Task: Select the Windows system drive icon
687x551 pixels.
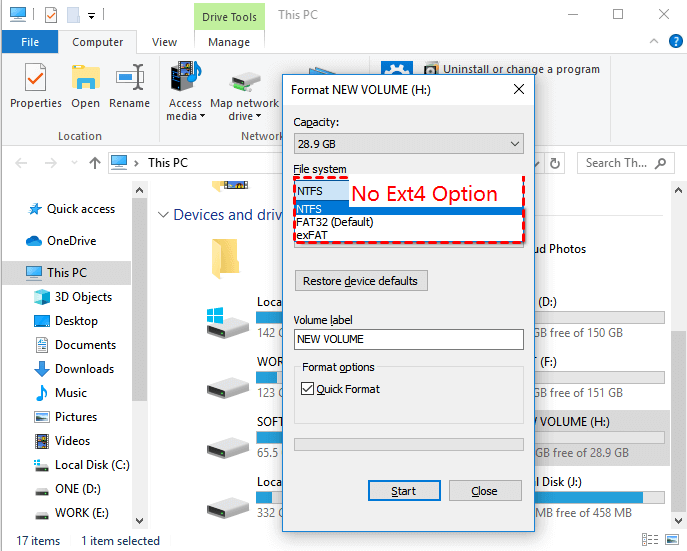Action: coord(227,322)
